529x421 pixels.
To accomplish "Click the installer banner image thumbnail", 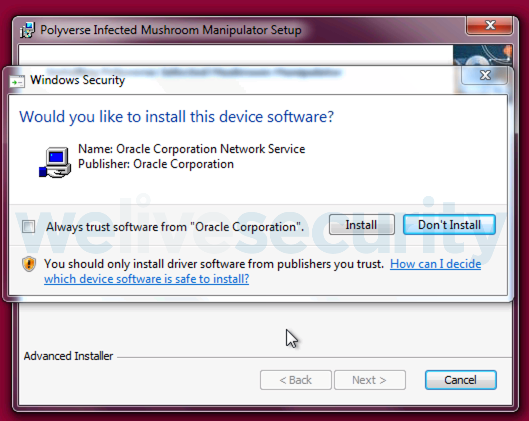I will click(x=482, y=56).
